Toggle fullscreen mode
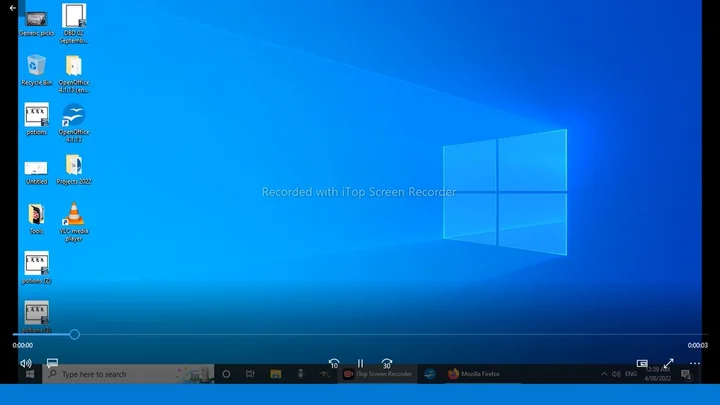The height and width of the screenshot is (405, 720). [x=669, y=364]
